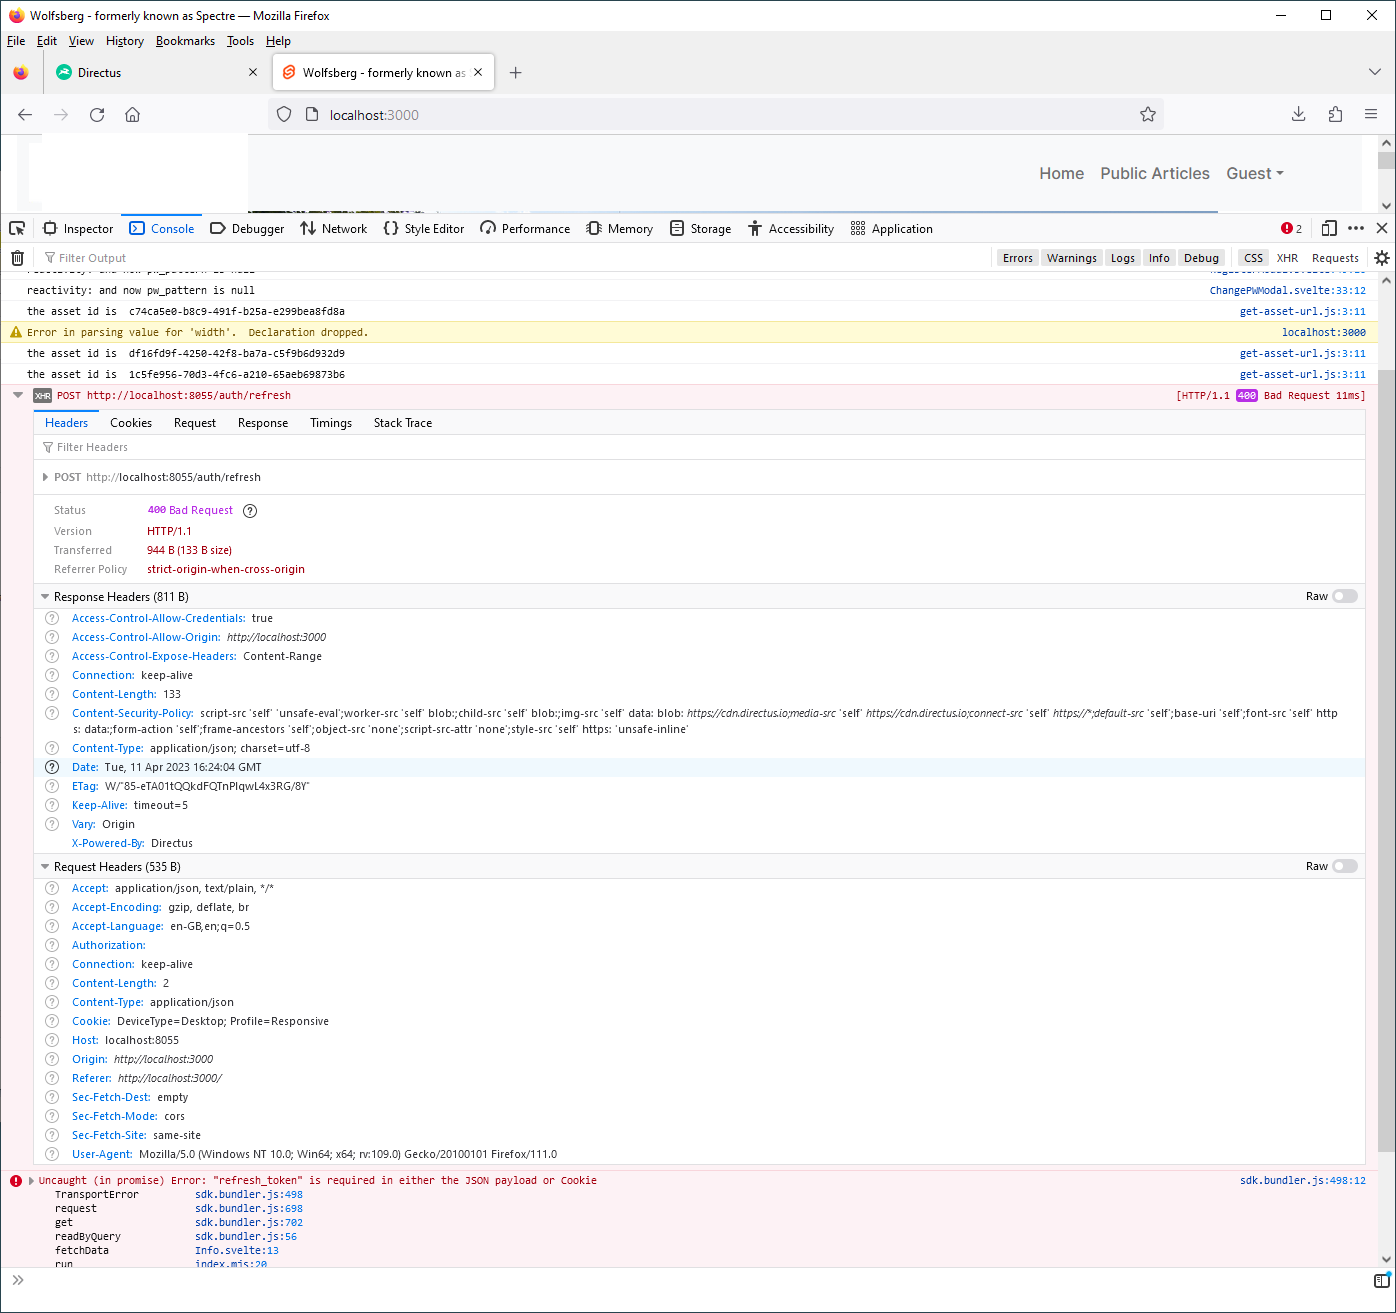Toggle Raw view for Request Headers
Screen dimensions: 1396x1313
click(x=1344, y=866)
